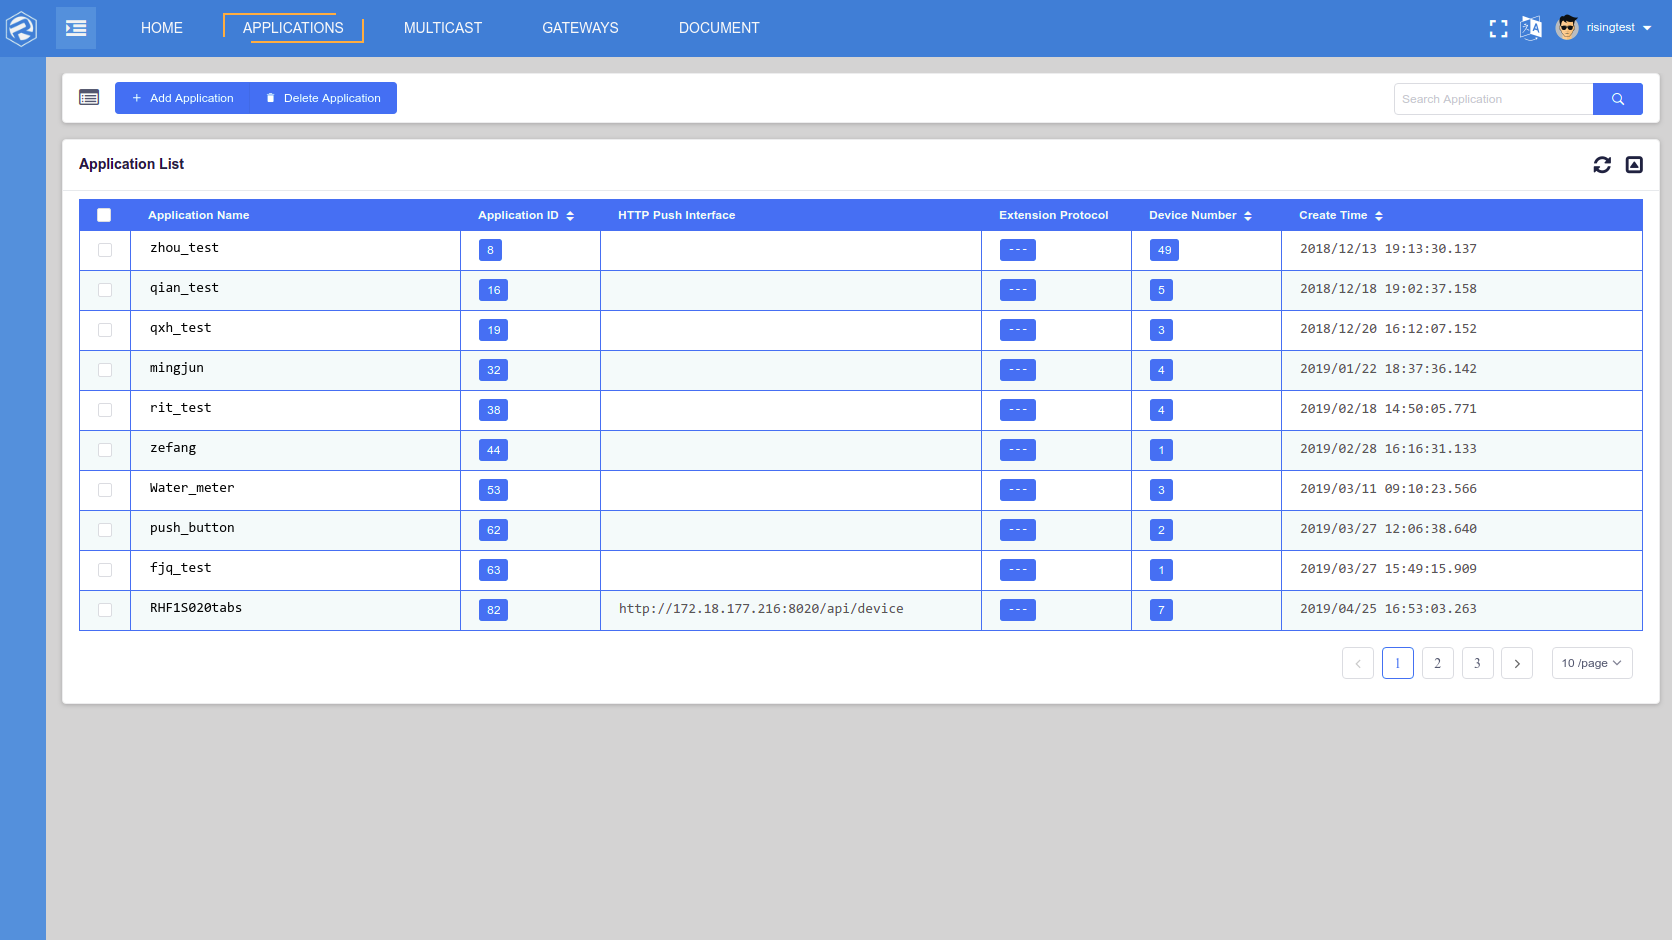Check the checkbox for zhou_test row
This screenshot has width=1672, height=940.
104,249
